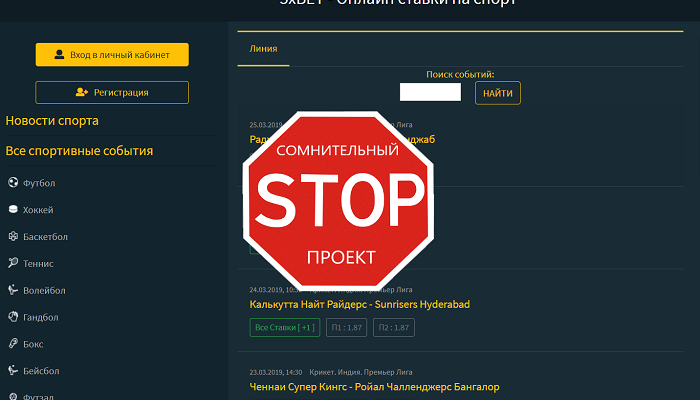Select the П2 : 1.87 odds button
The image size is (700, 400).
click(x=394, y=327)
